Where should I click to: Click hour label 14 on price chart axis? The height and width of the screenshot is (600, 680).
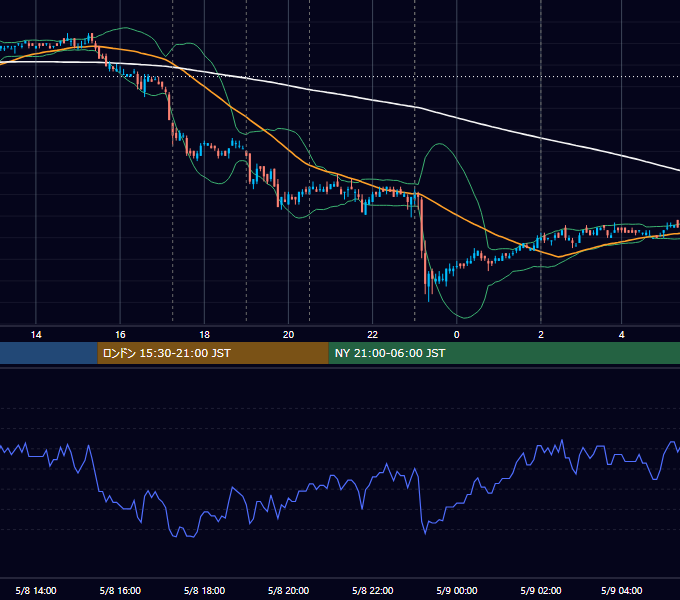[36, 334]
